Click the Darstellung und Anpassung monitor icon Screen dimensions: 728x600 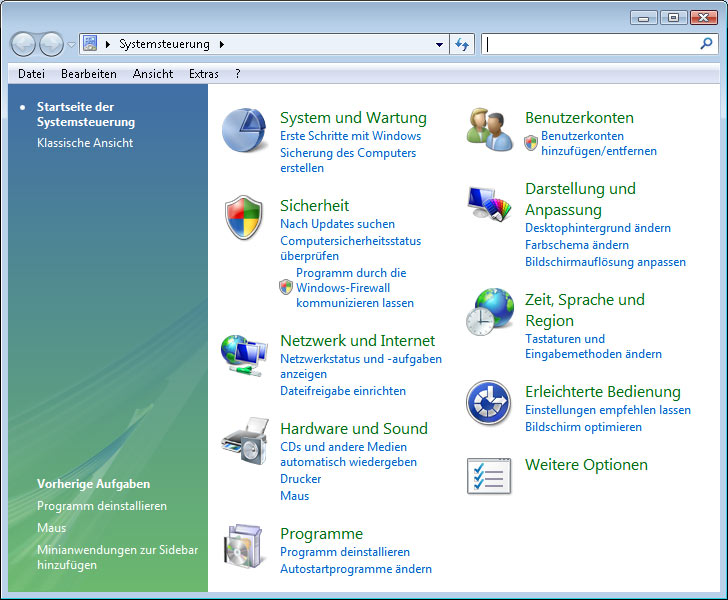point(489,203)
